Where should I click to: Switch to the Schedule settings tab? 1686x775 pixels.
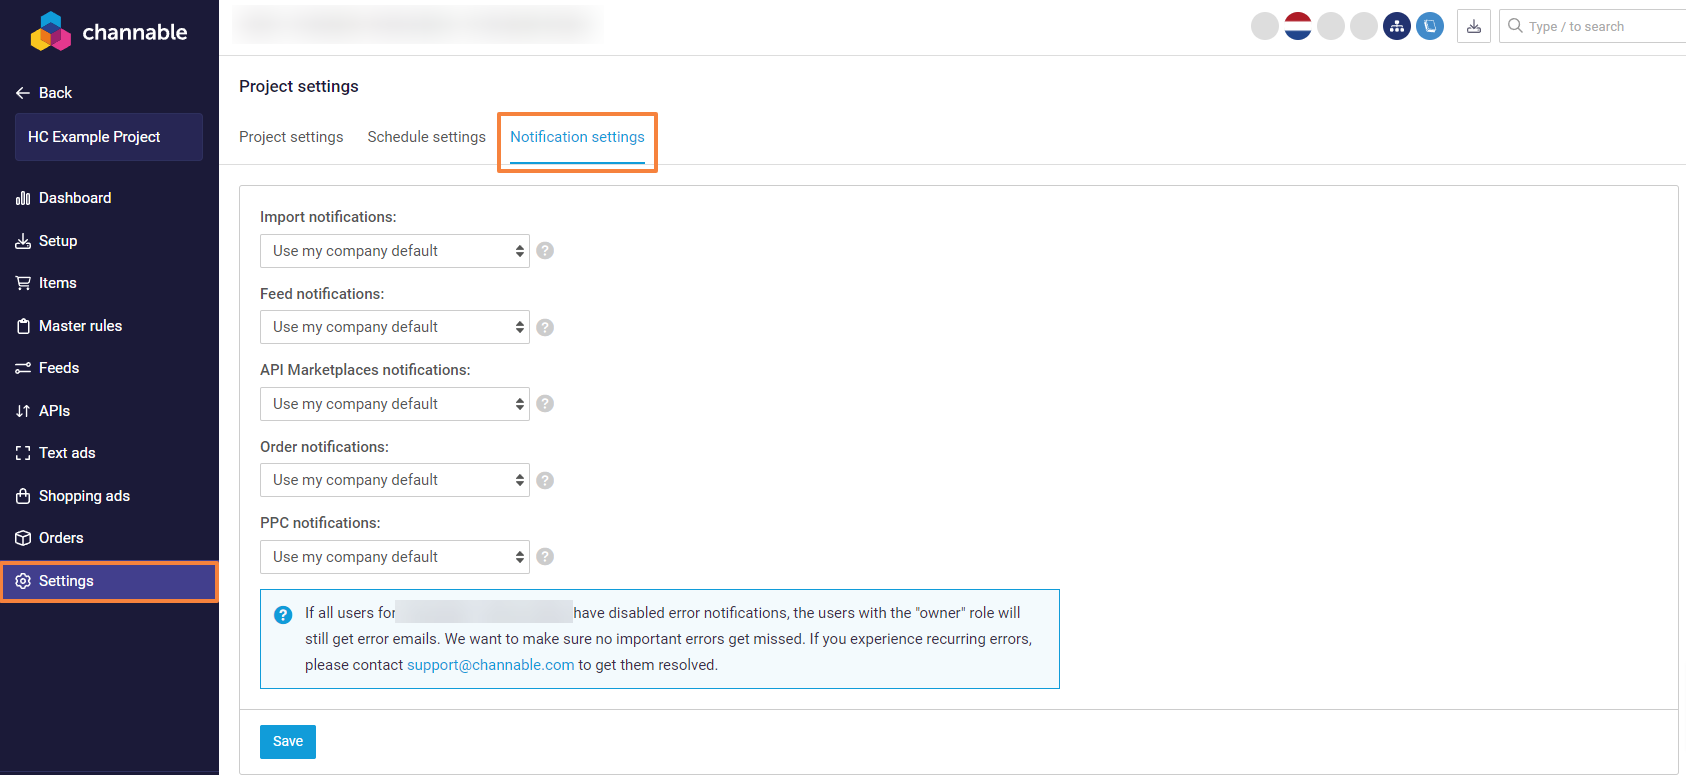point(426,137)
